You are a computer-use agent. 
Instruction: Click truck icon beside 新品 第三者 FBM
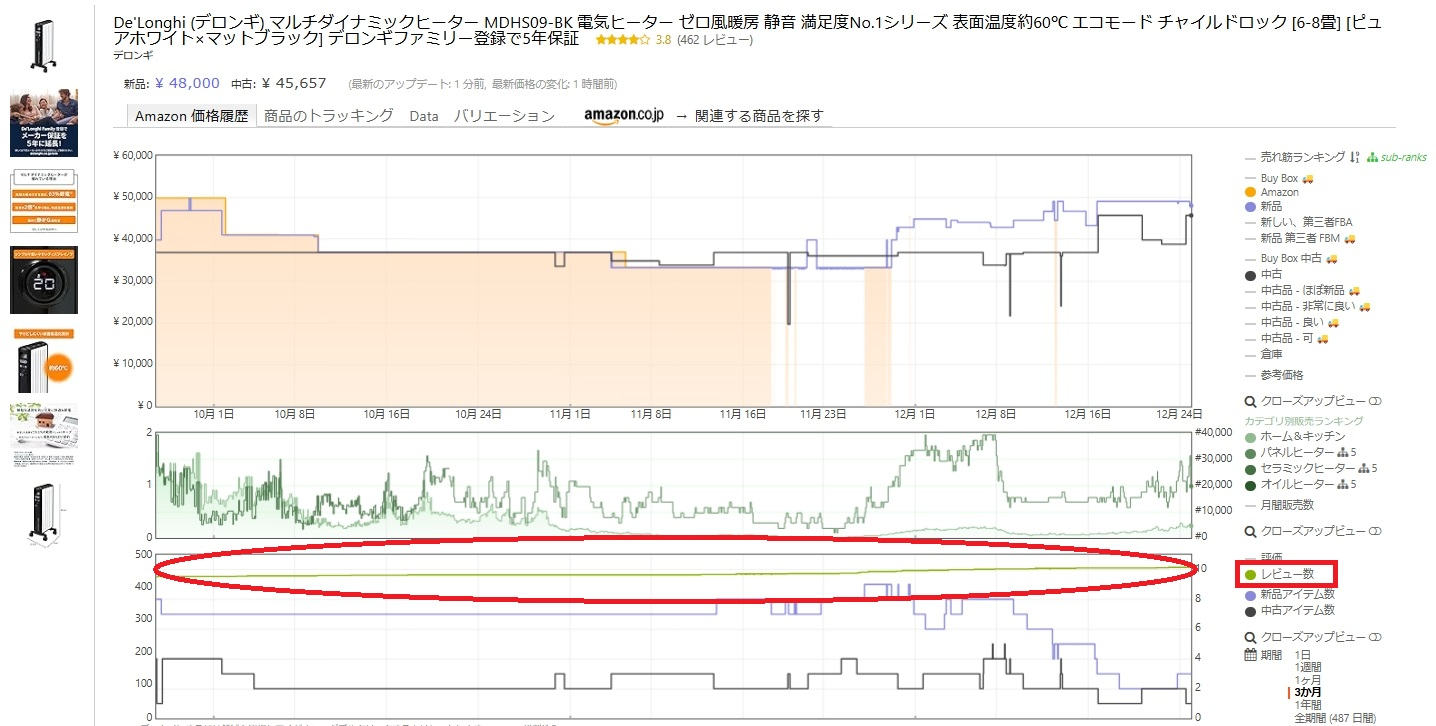tap(1349, 238)
